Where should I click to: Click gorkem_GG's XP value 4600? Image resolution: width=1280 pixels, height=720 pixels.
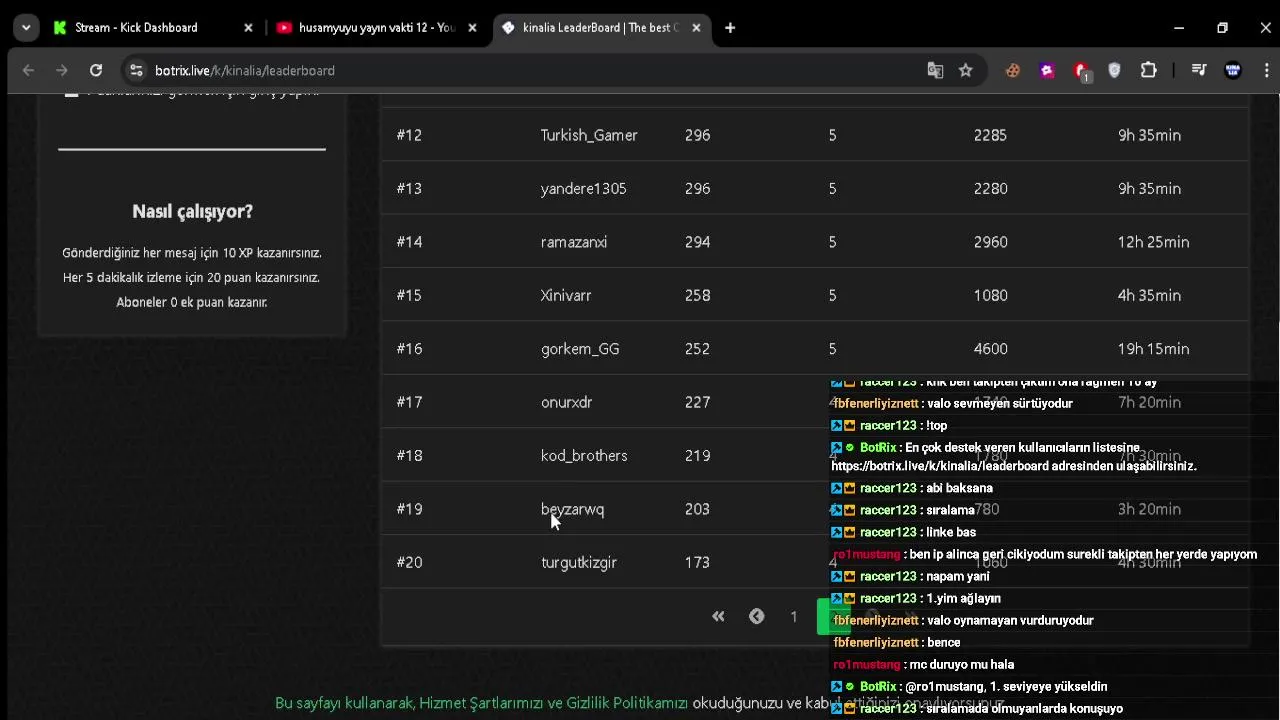(x=990, y=349)
